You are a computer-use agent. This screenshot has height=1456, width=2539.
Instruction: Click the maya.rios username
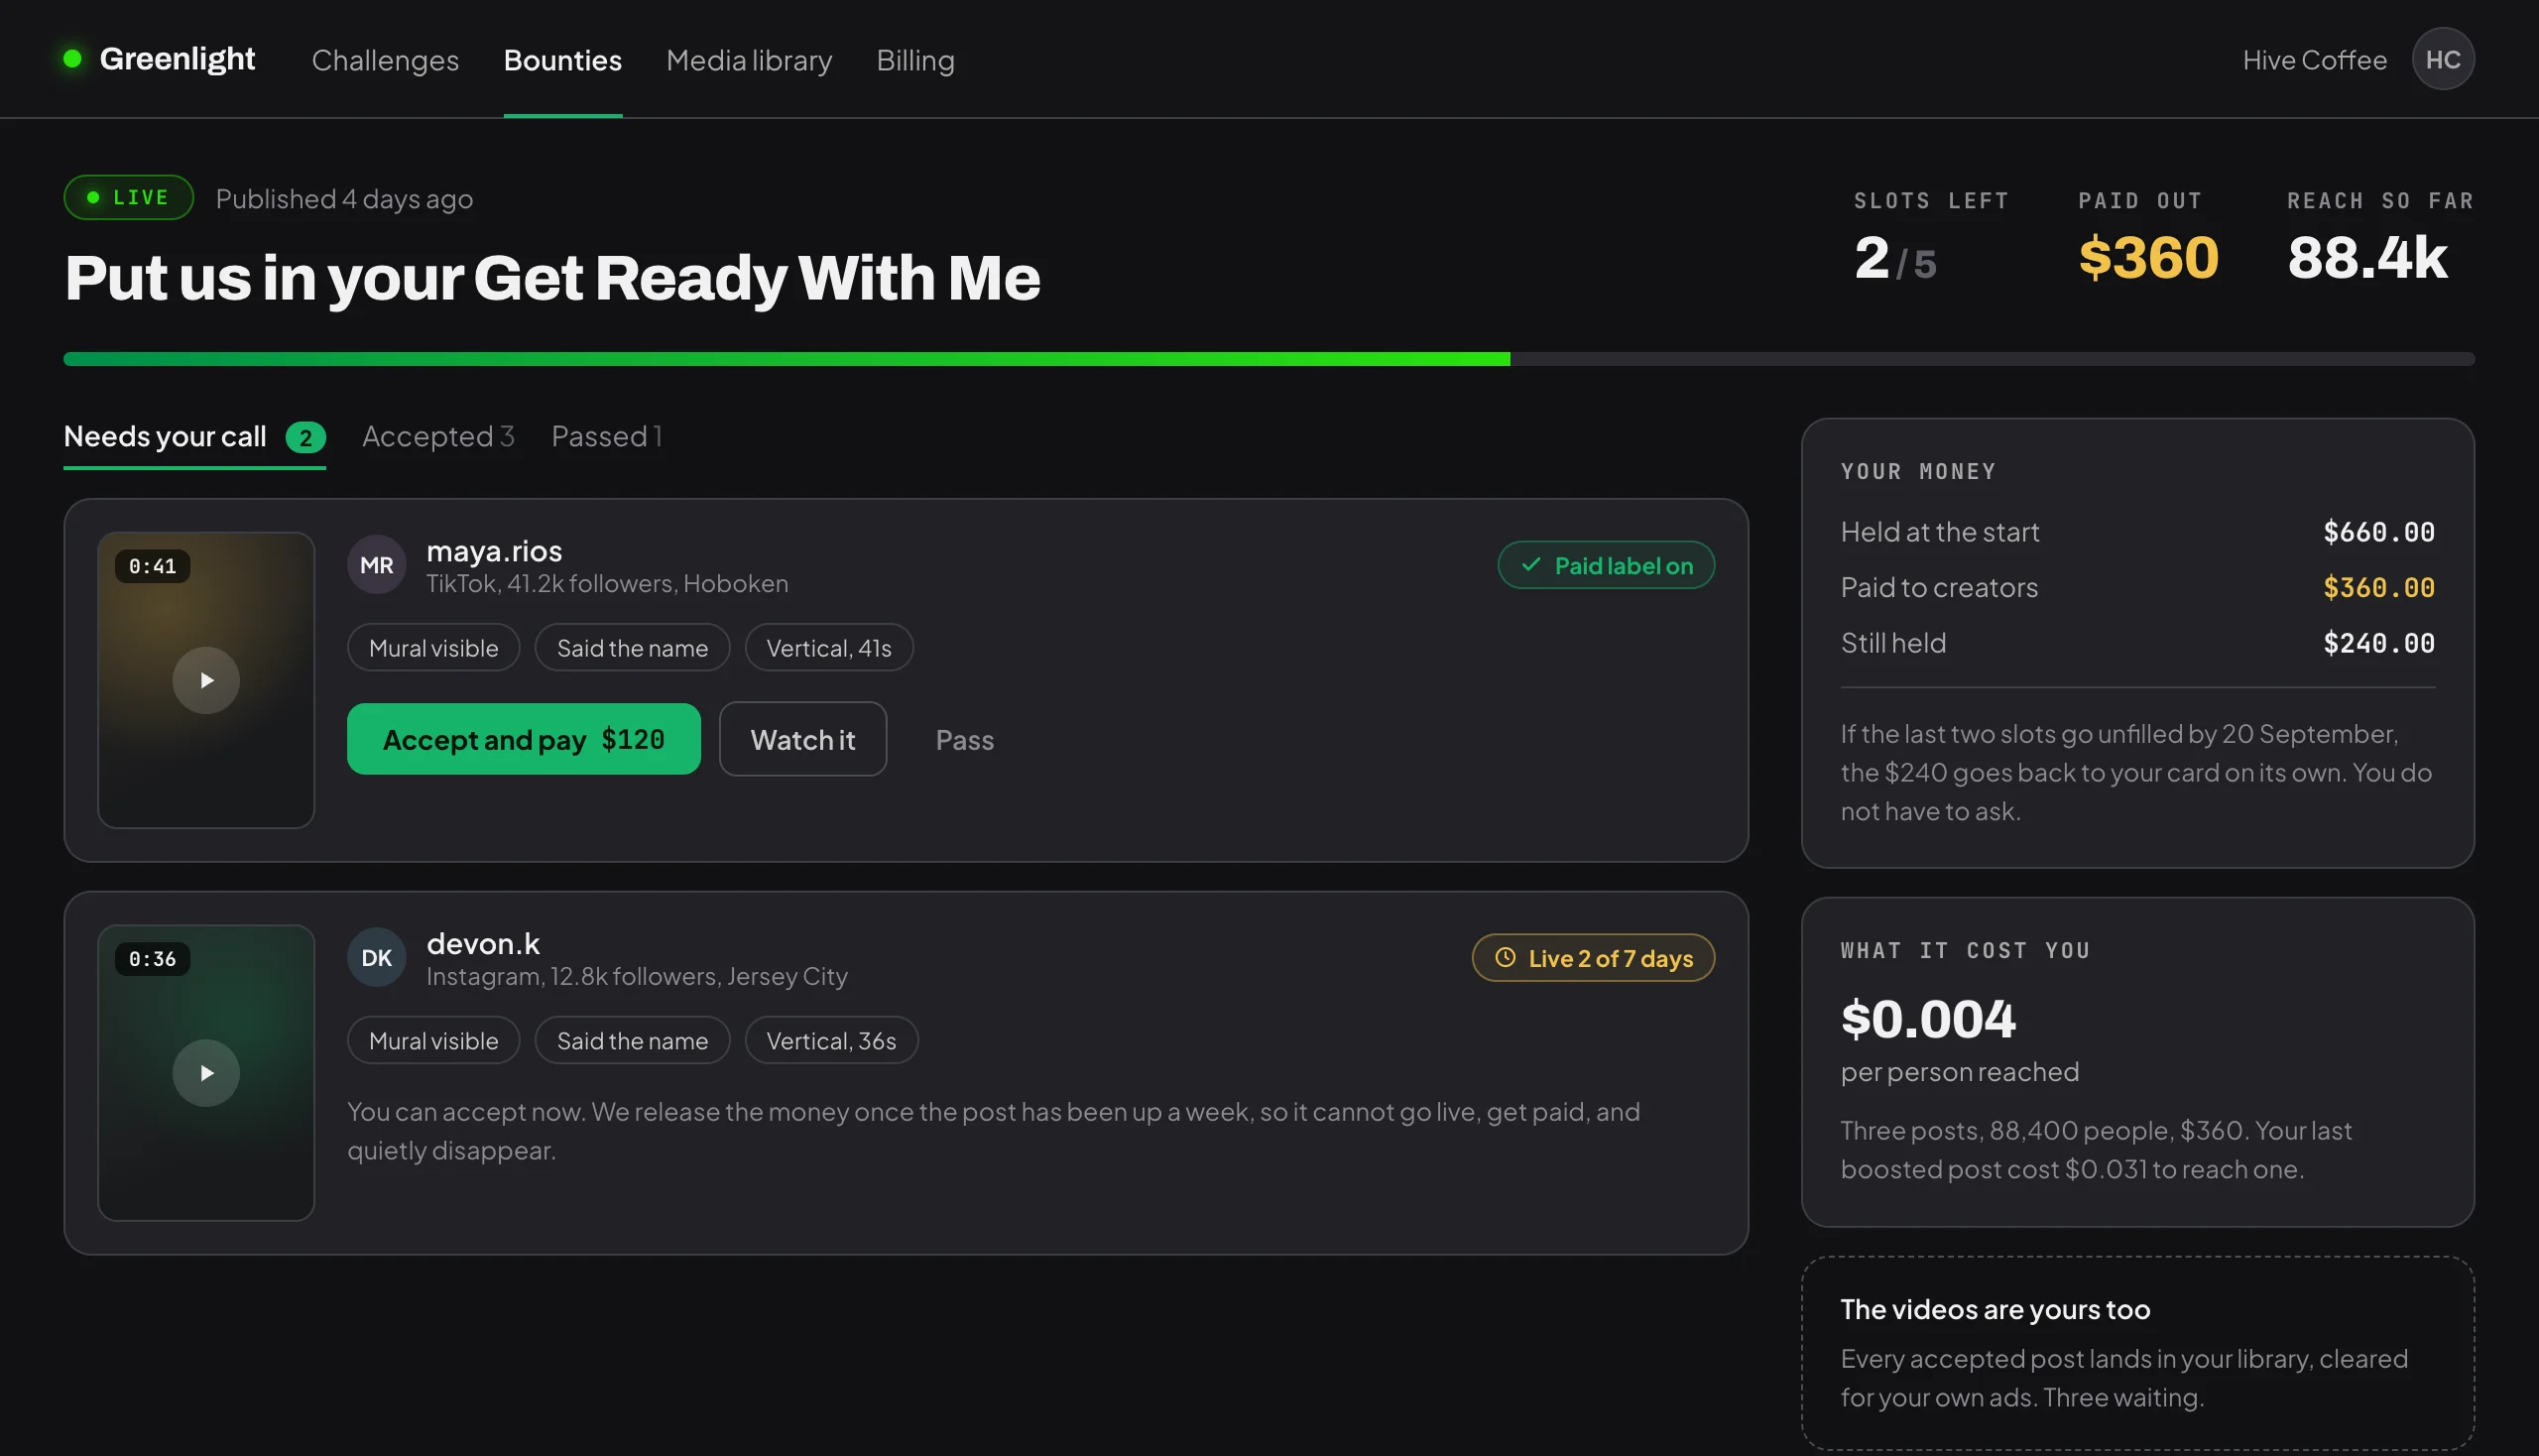[494, 551]
